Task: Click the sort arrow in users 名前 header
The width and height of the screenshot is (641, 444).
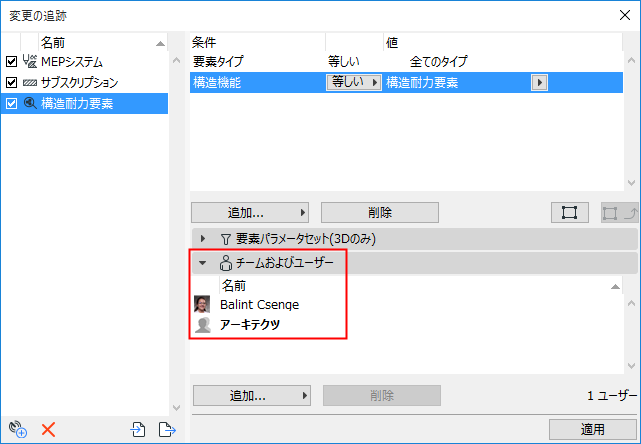Action: coord(615,287)
